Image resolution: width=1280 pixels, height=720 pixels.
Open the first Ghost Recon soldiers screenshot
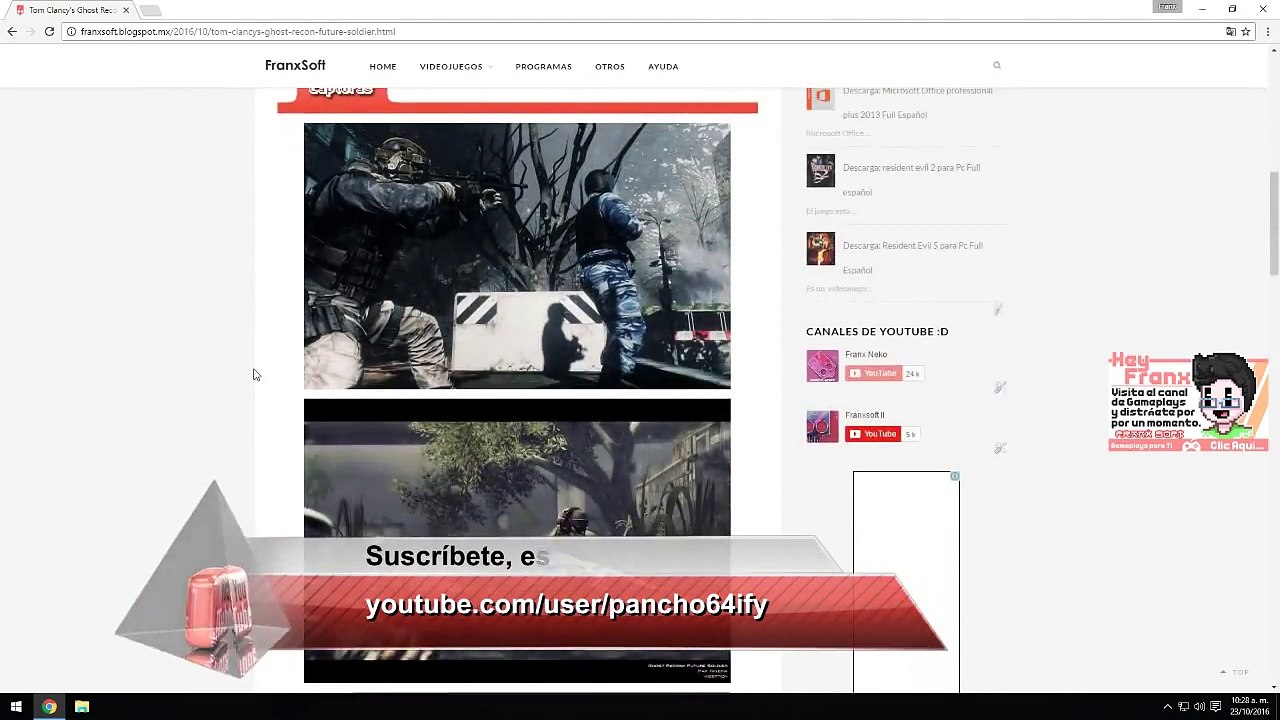tap(517, 256)
